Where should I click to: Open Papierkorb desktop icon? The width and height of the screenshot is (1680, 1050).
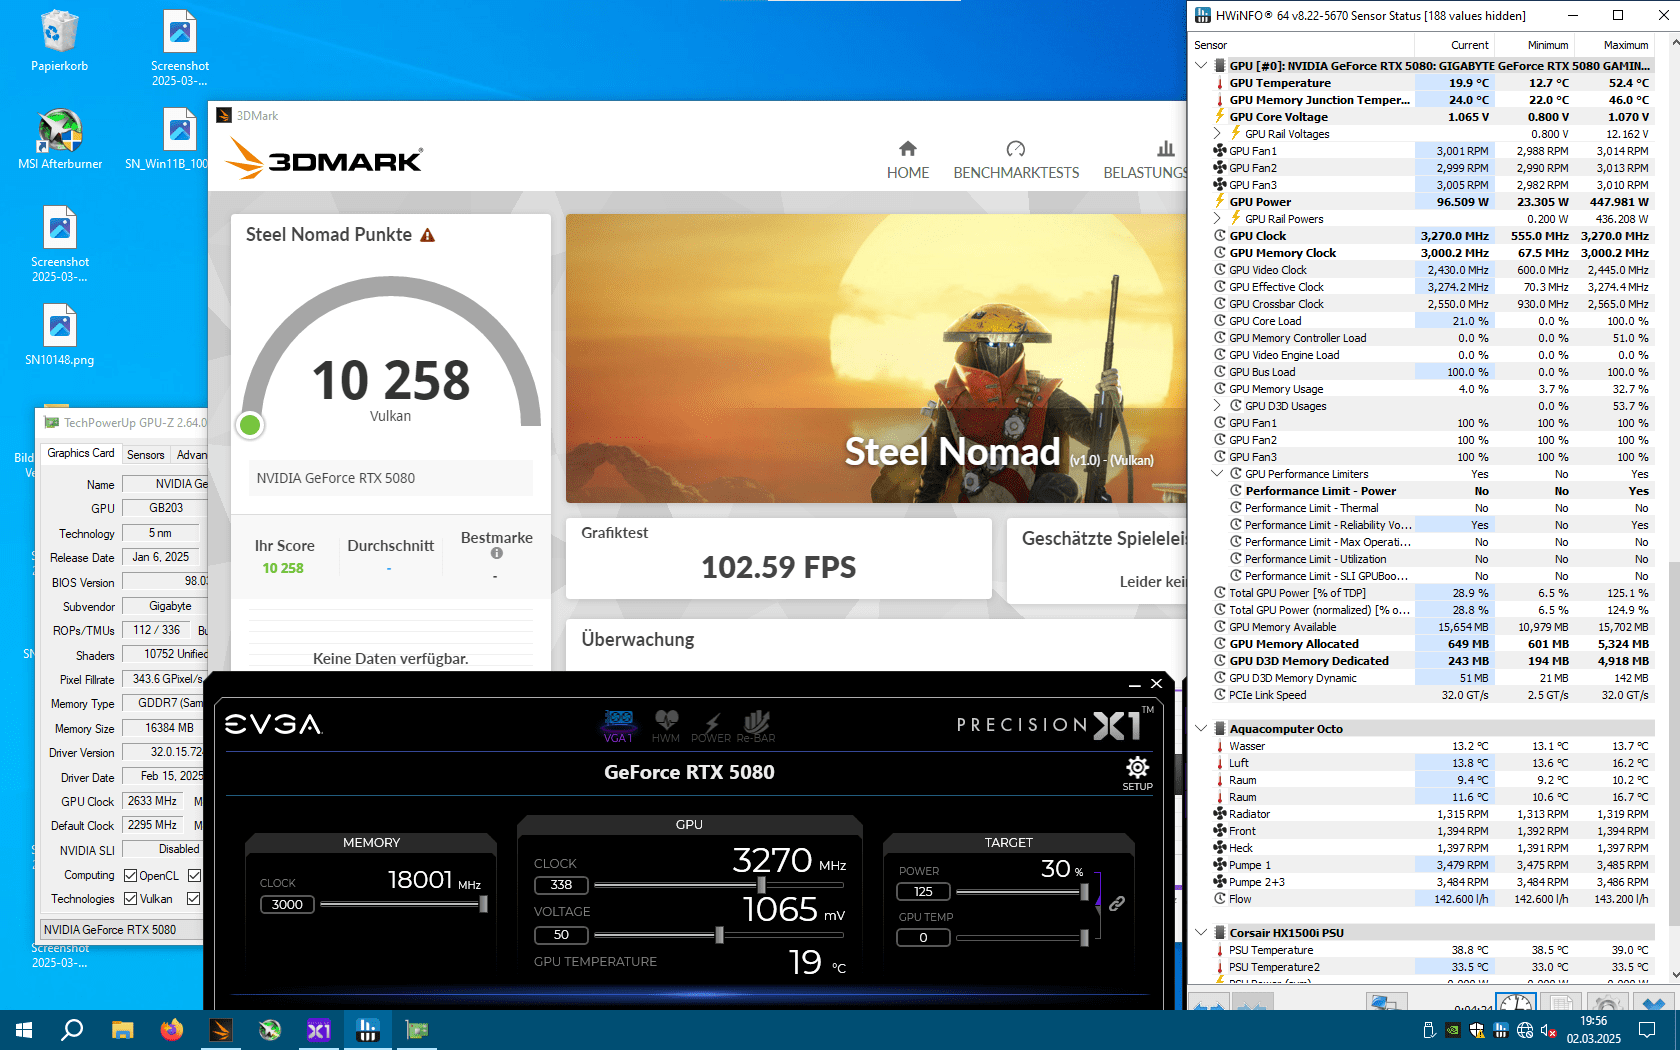(60, 41)
